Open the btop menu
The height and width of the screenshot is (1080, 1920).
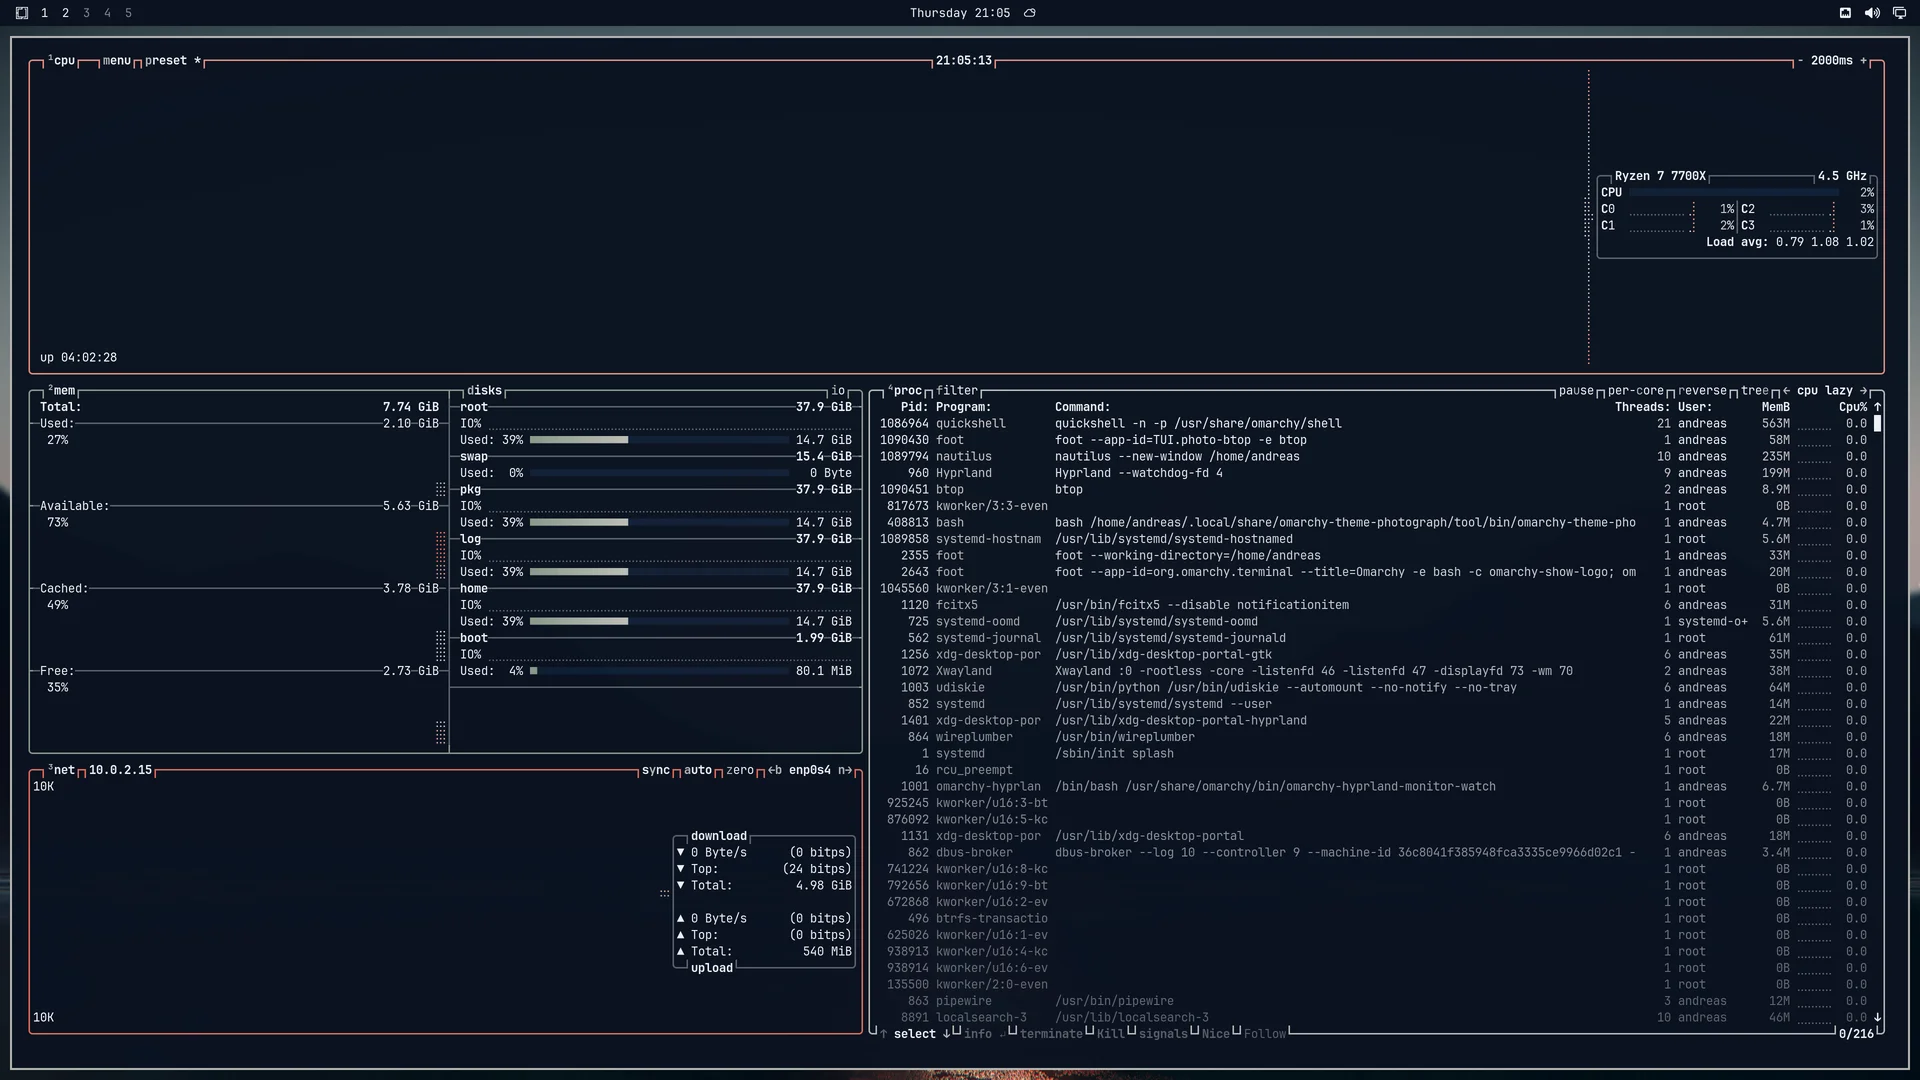pos(117,61)
